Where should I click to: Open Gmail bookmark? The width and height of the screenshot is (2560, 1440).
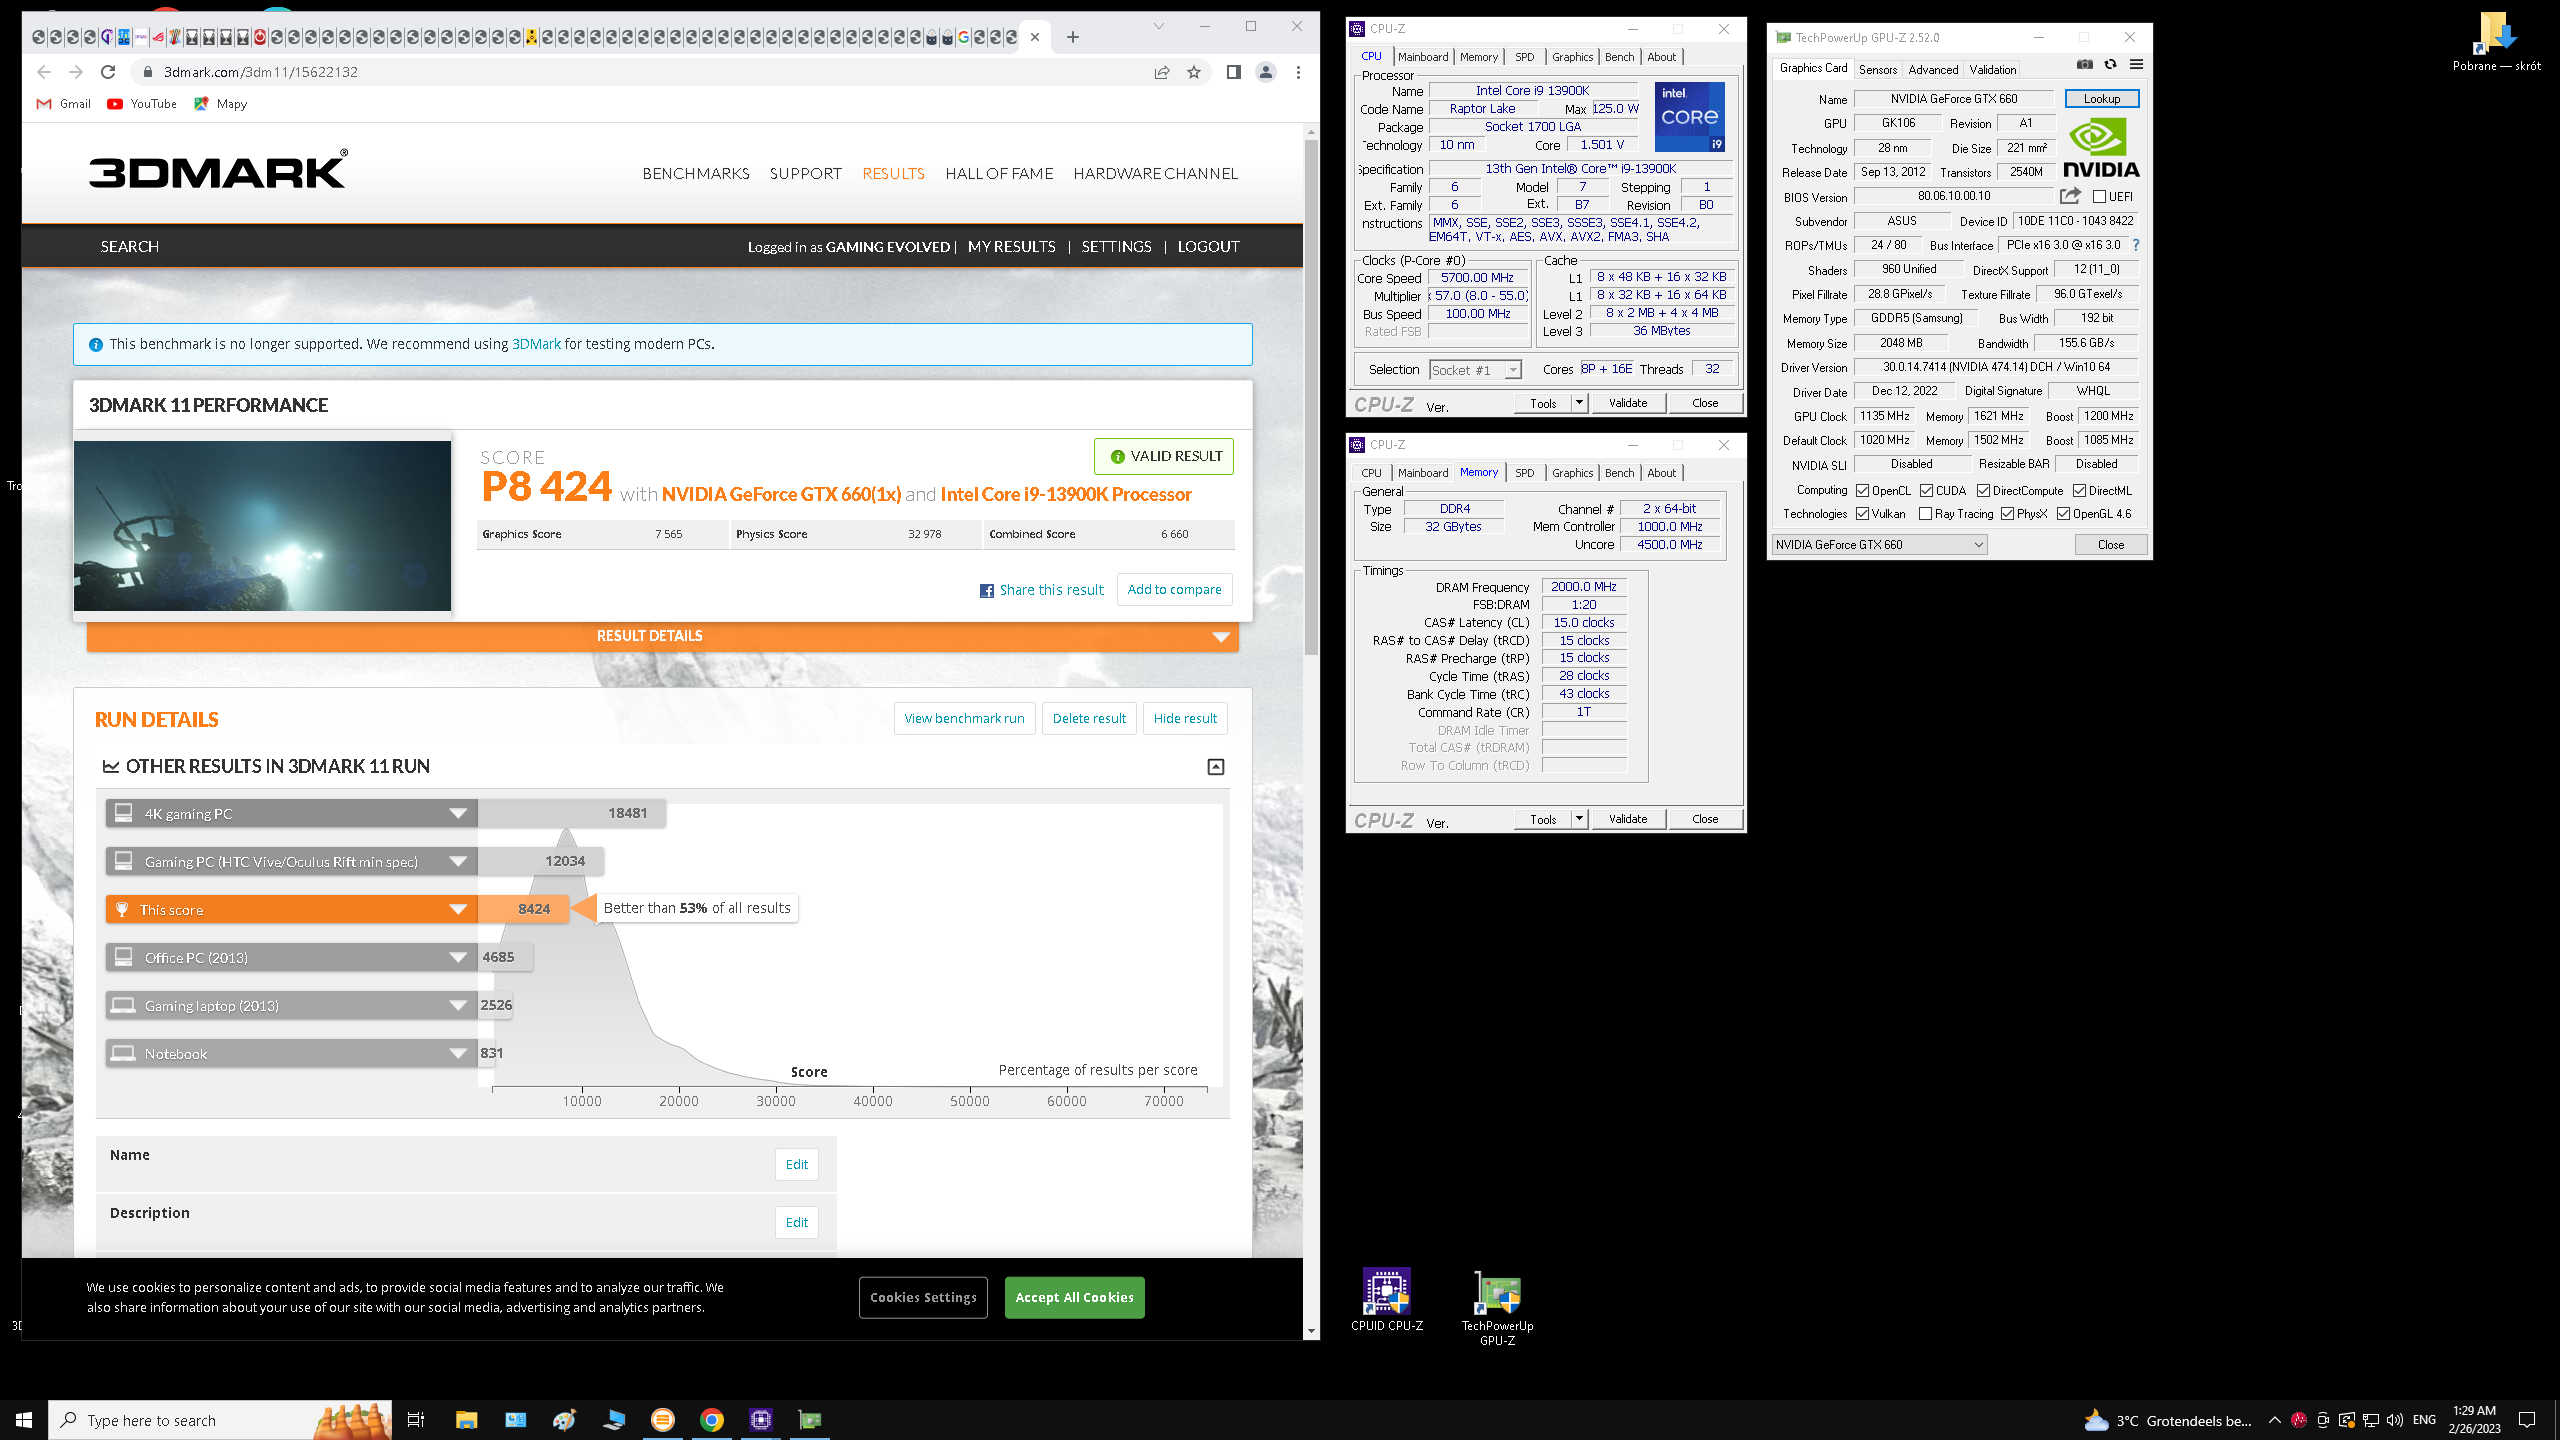coord(64,104)
